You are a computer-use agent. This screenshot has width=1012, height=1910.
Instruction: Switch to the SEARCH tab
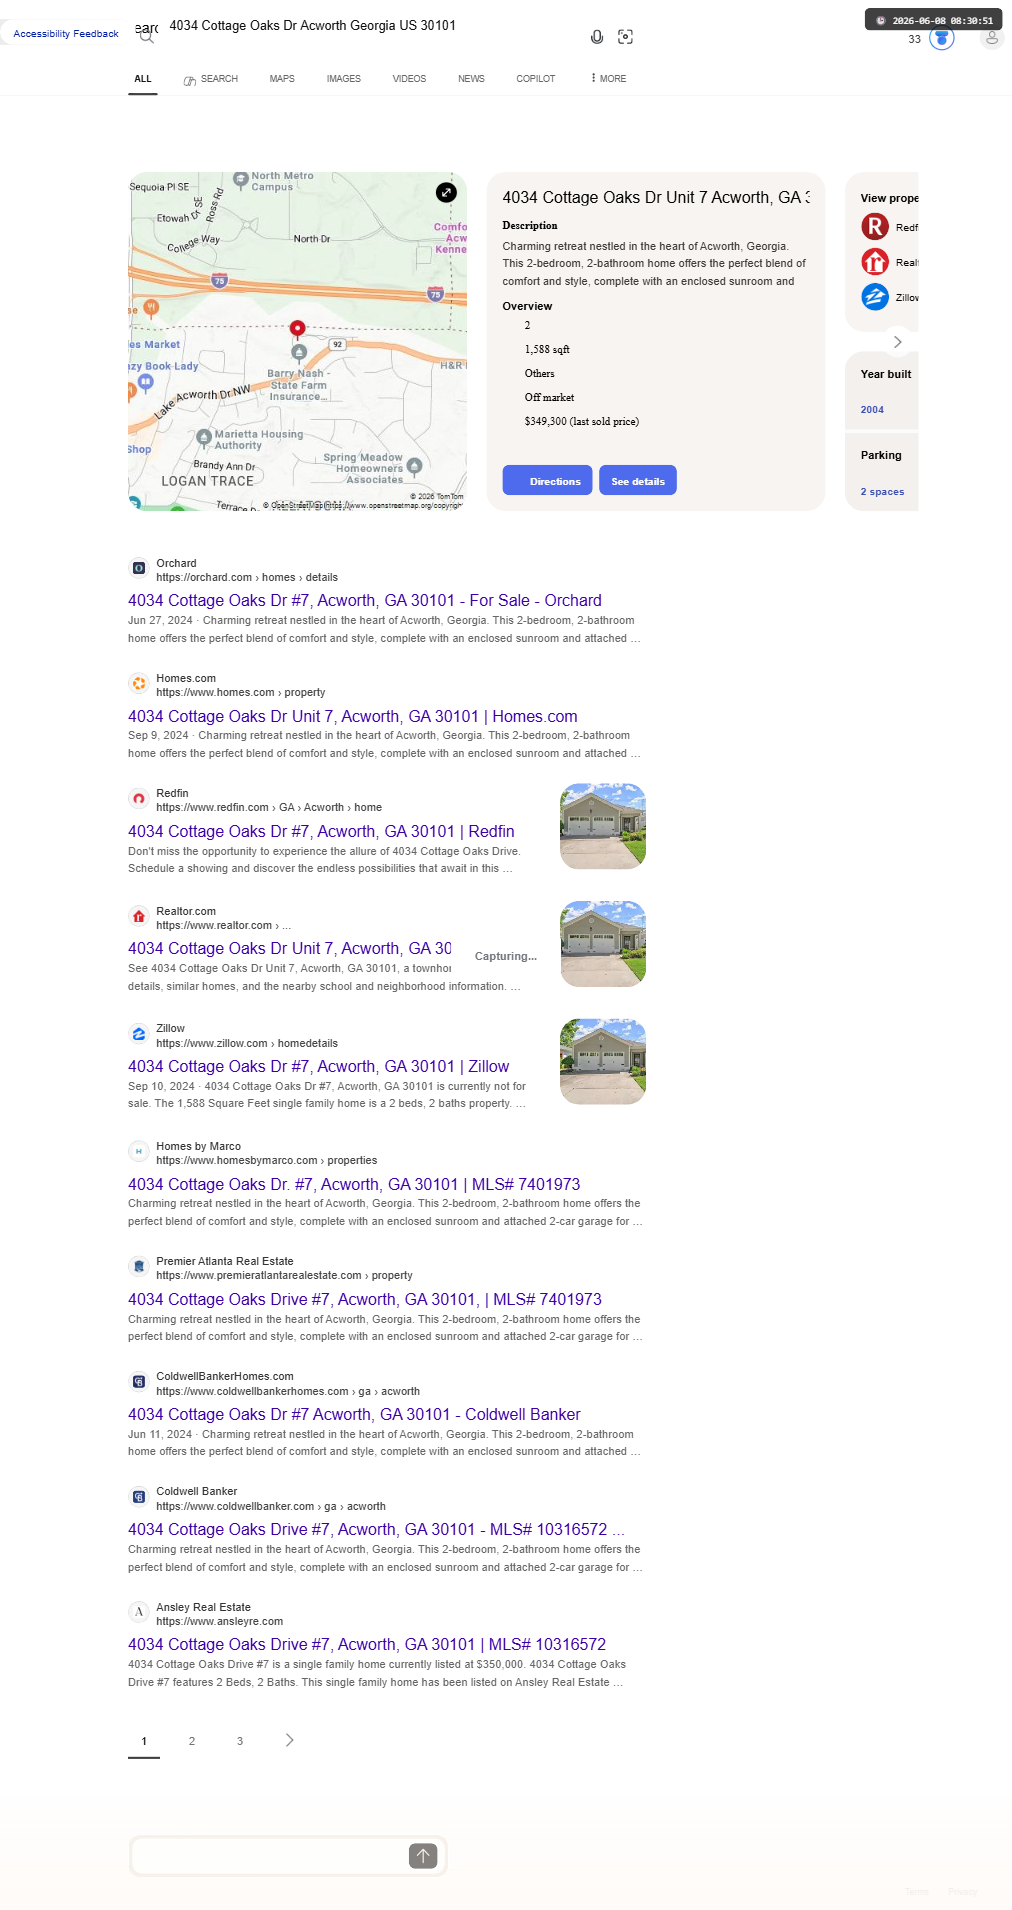211,79
